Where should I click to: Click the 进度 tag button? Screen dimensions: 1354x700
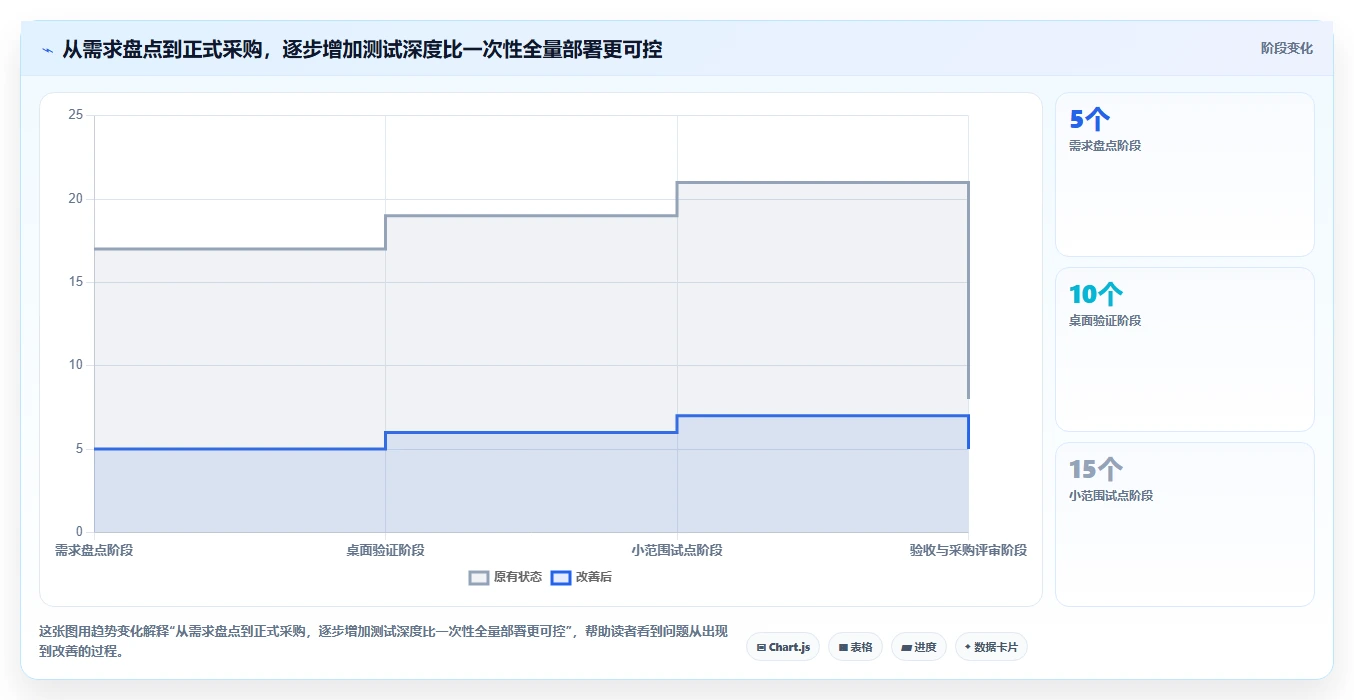click(919, 647)
